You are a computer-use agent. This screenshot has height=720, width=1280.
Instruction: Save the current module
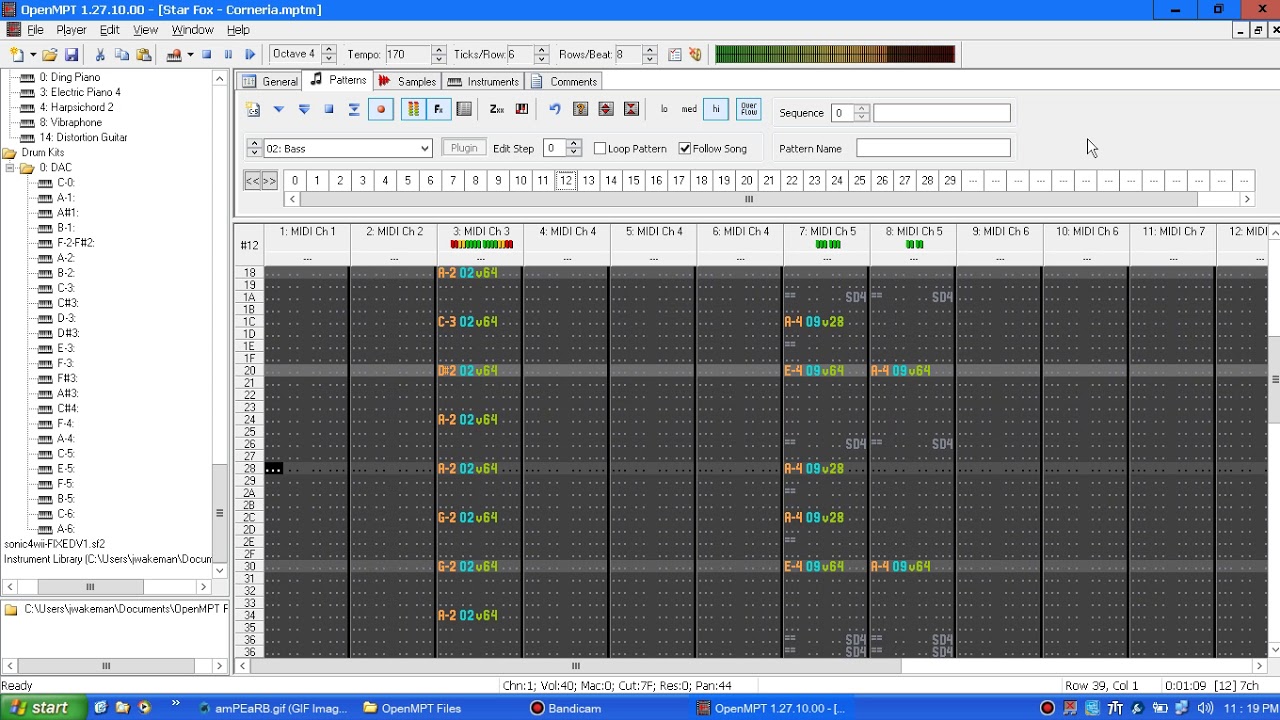(71, 55)
